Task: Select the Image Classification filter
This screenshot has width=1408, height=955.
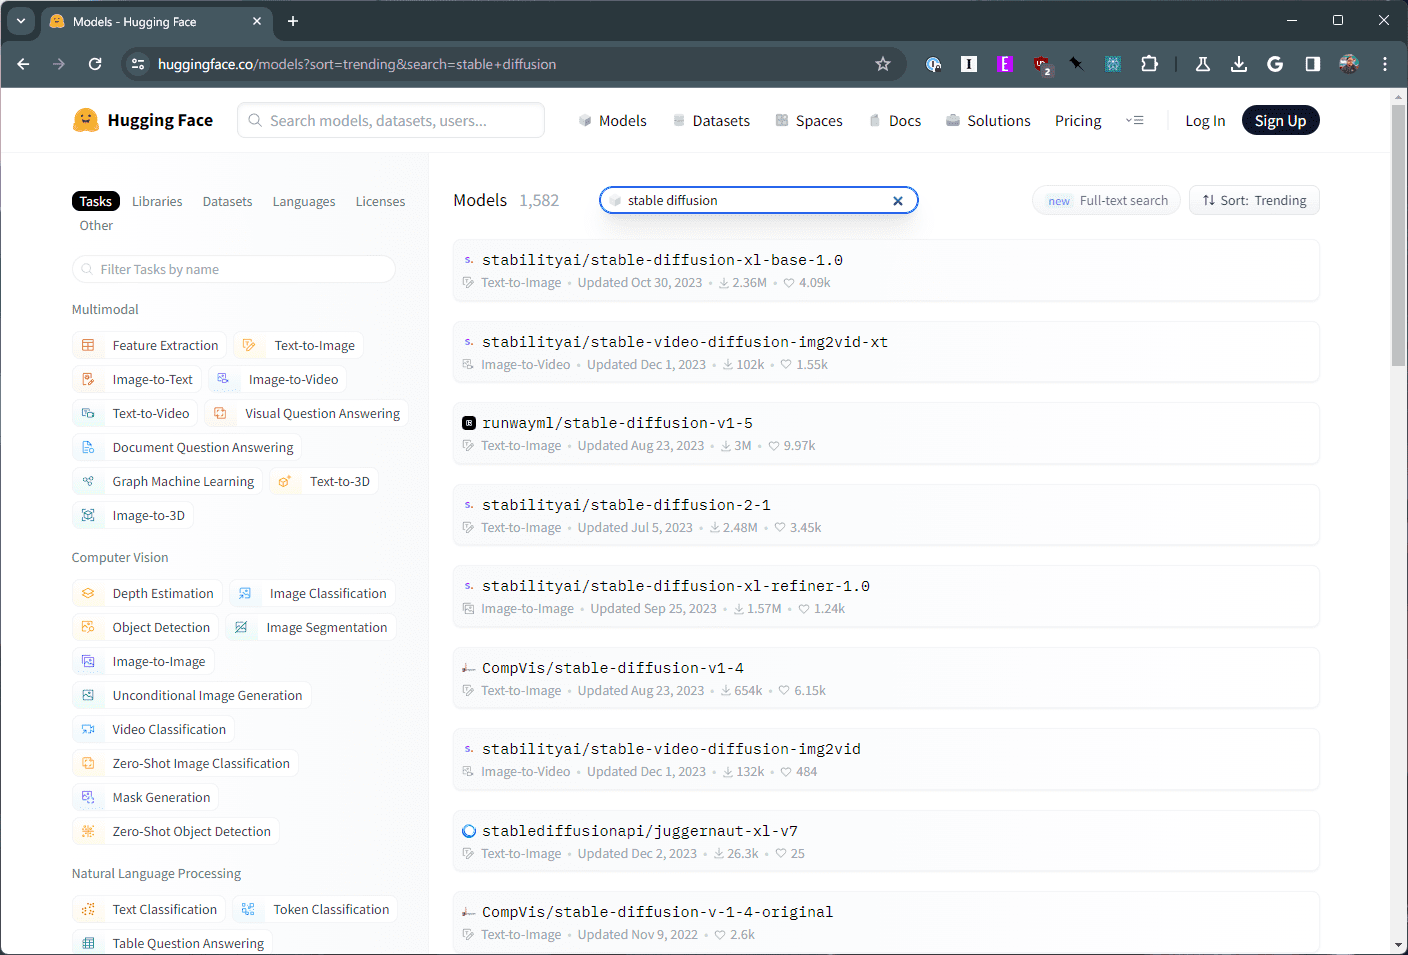Action: (312, 593)
